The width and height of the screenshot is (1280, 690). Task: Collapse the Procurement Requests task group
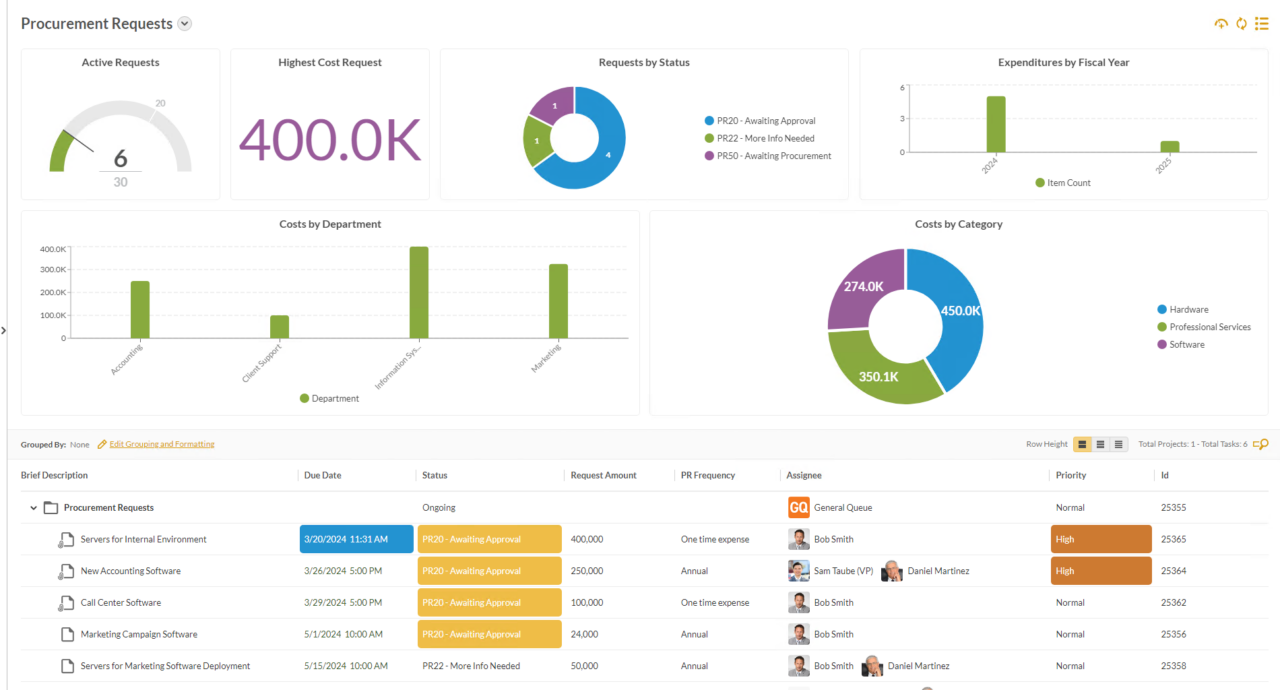tap(33, 507)
